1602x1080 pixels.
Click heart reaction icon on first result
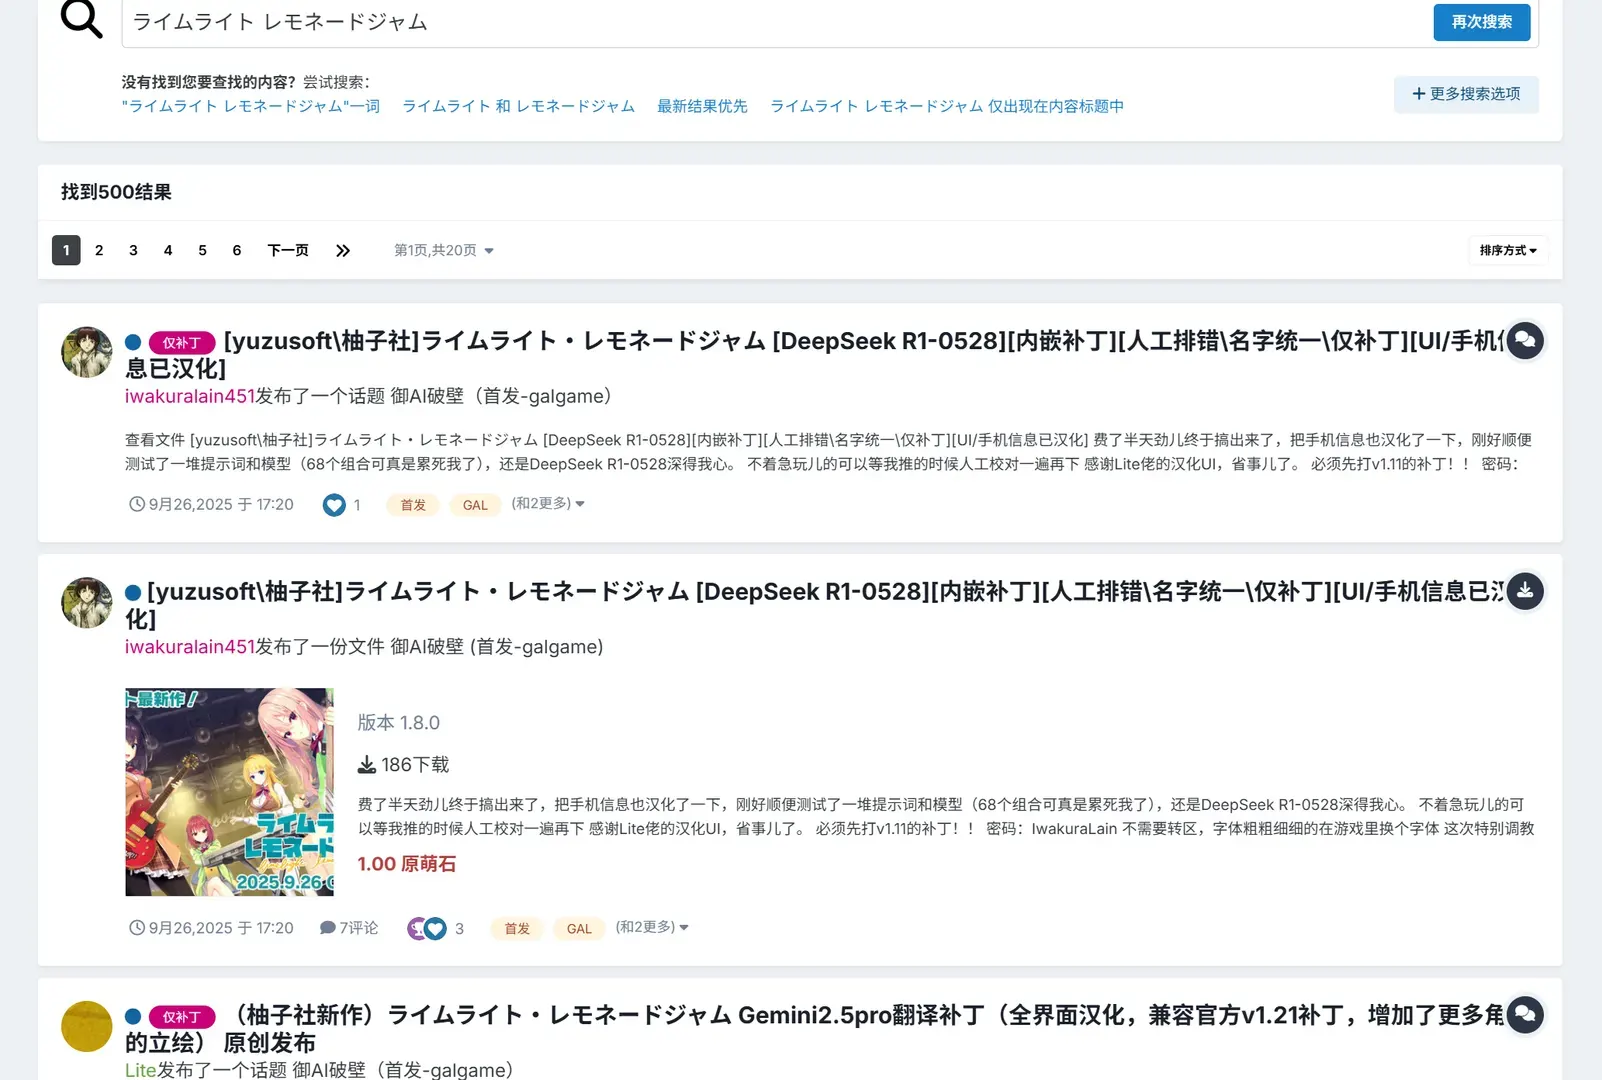point(334,505)
